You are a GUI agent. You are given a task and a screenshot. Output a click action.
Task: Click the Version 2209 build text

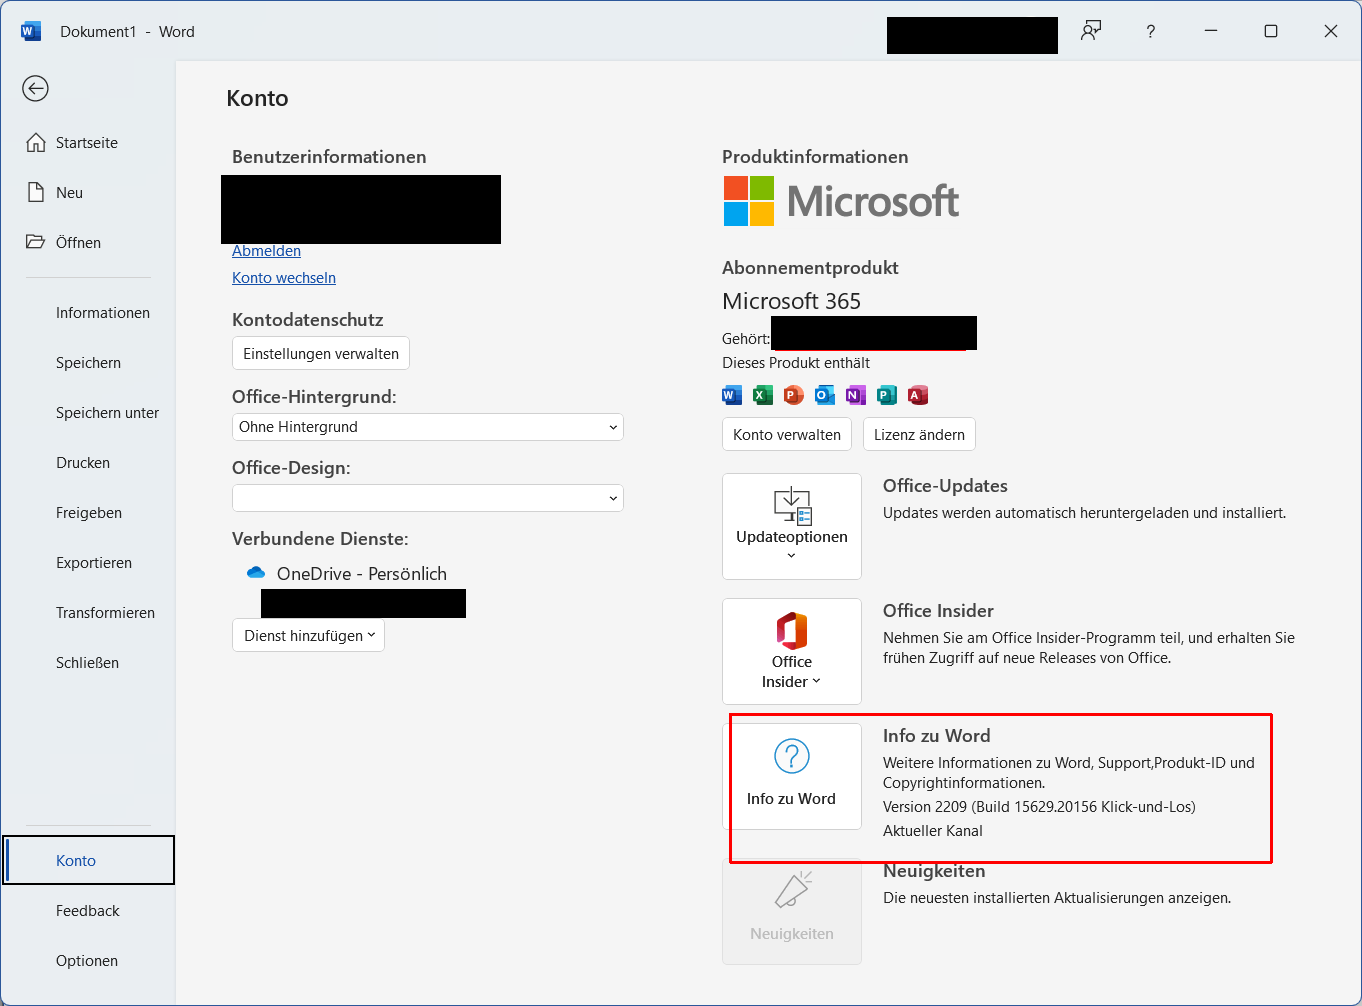(1039, 807)
